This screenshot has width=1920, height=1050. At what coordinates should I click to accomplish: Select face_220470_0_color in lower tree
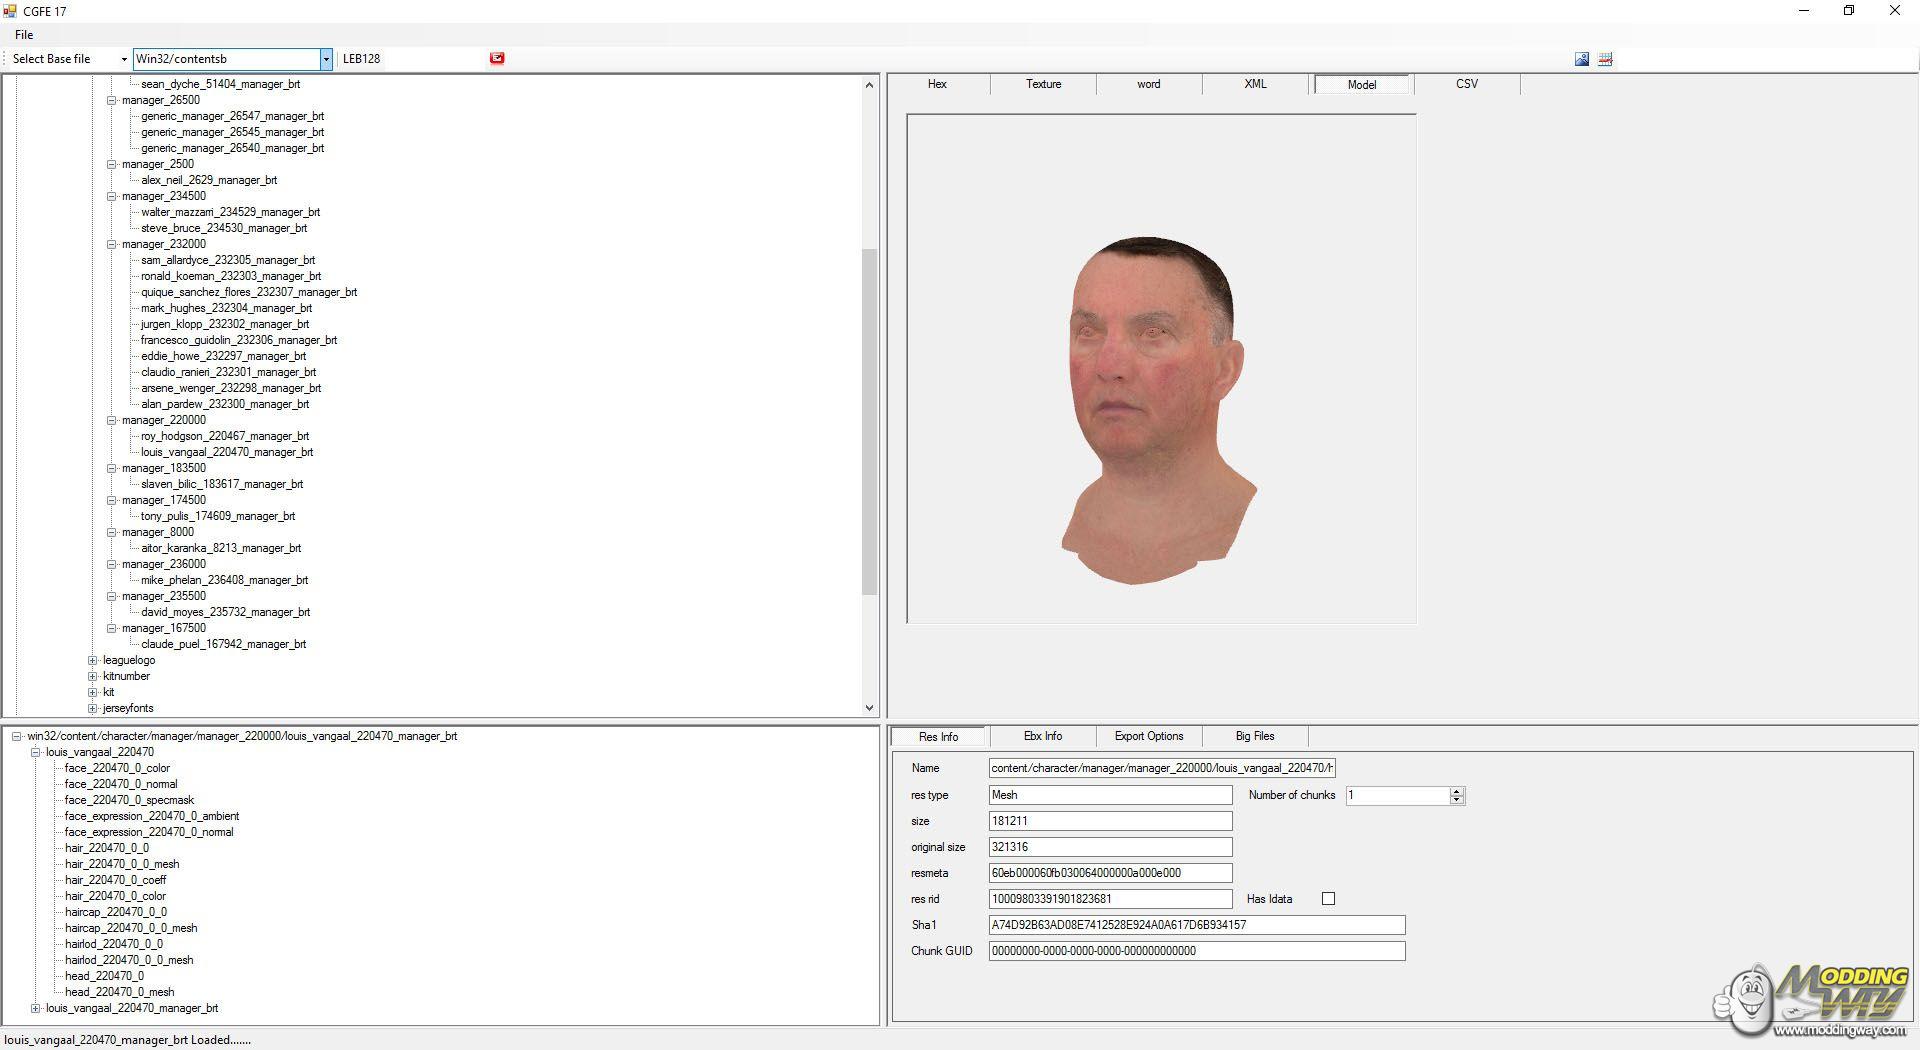click(117, 768)
